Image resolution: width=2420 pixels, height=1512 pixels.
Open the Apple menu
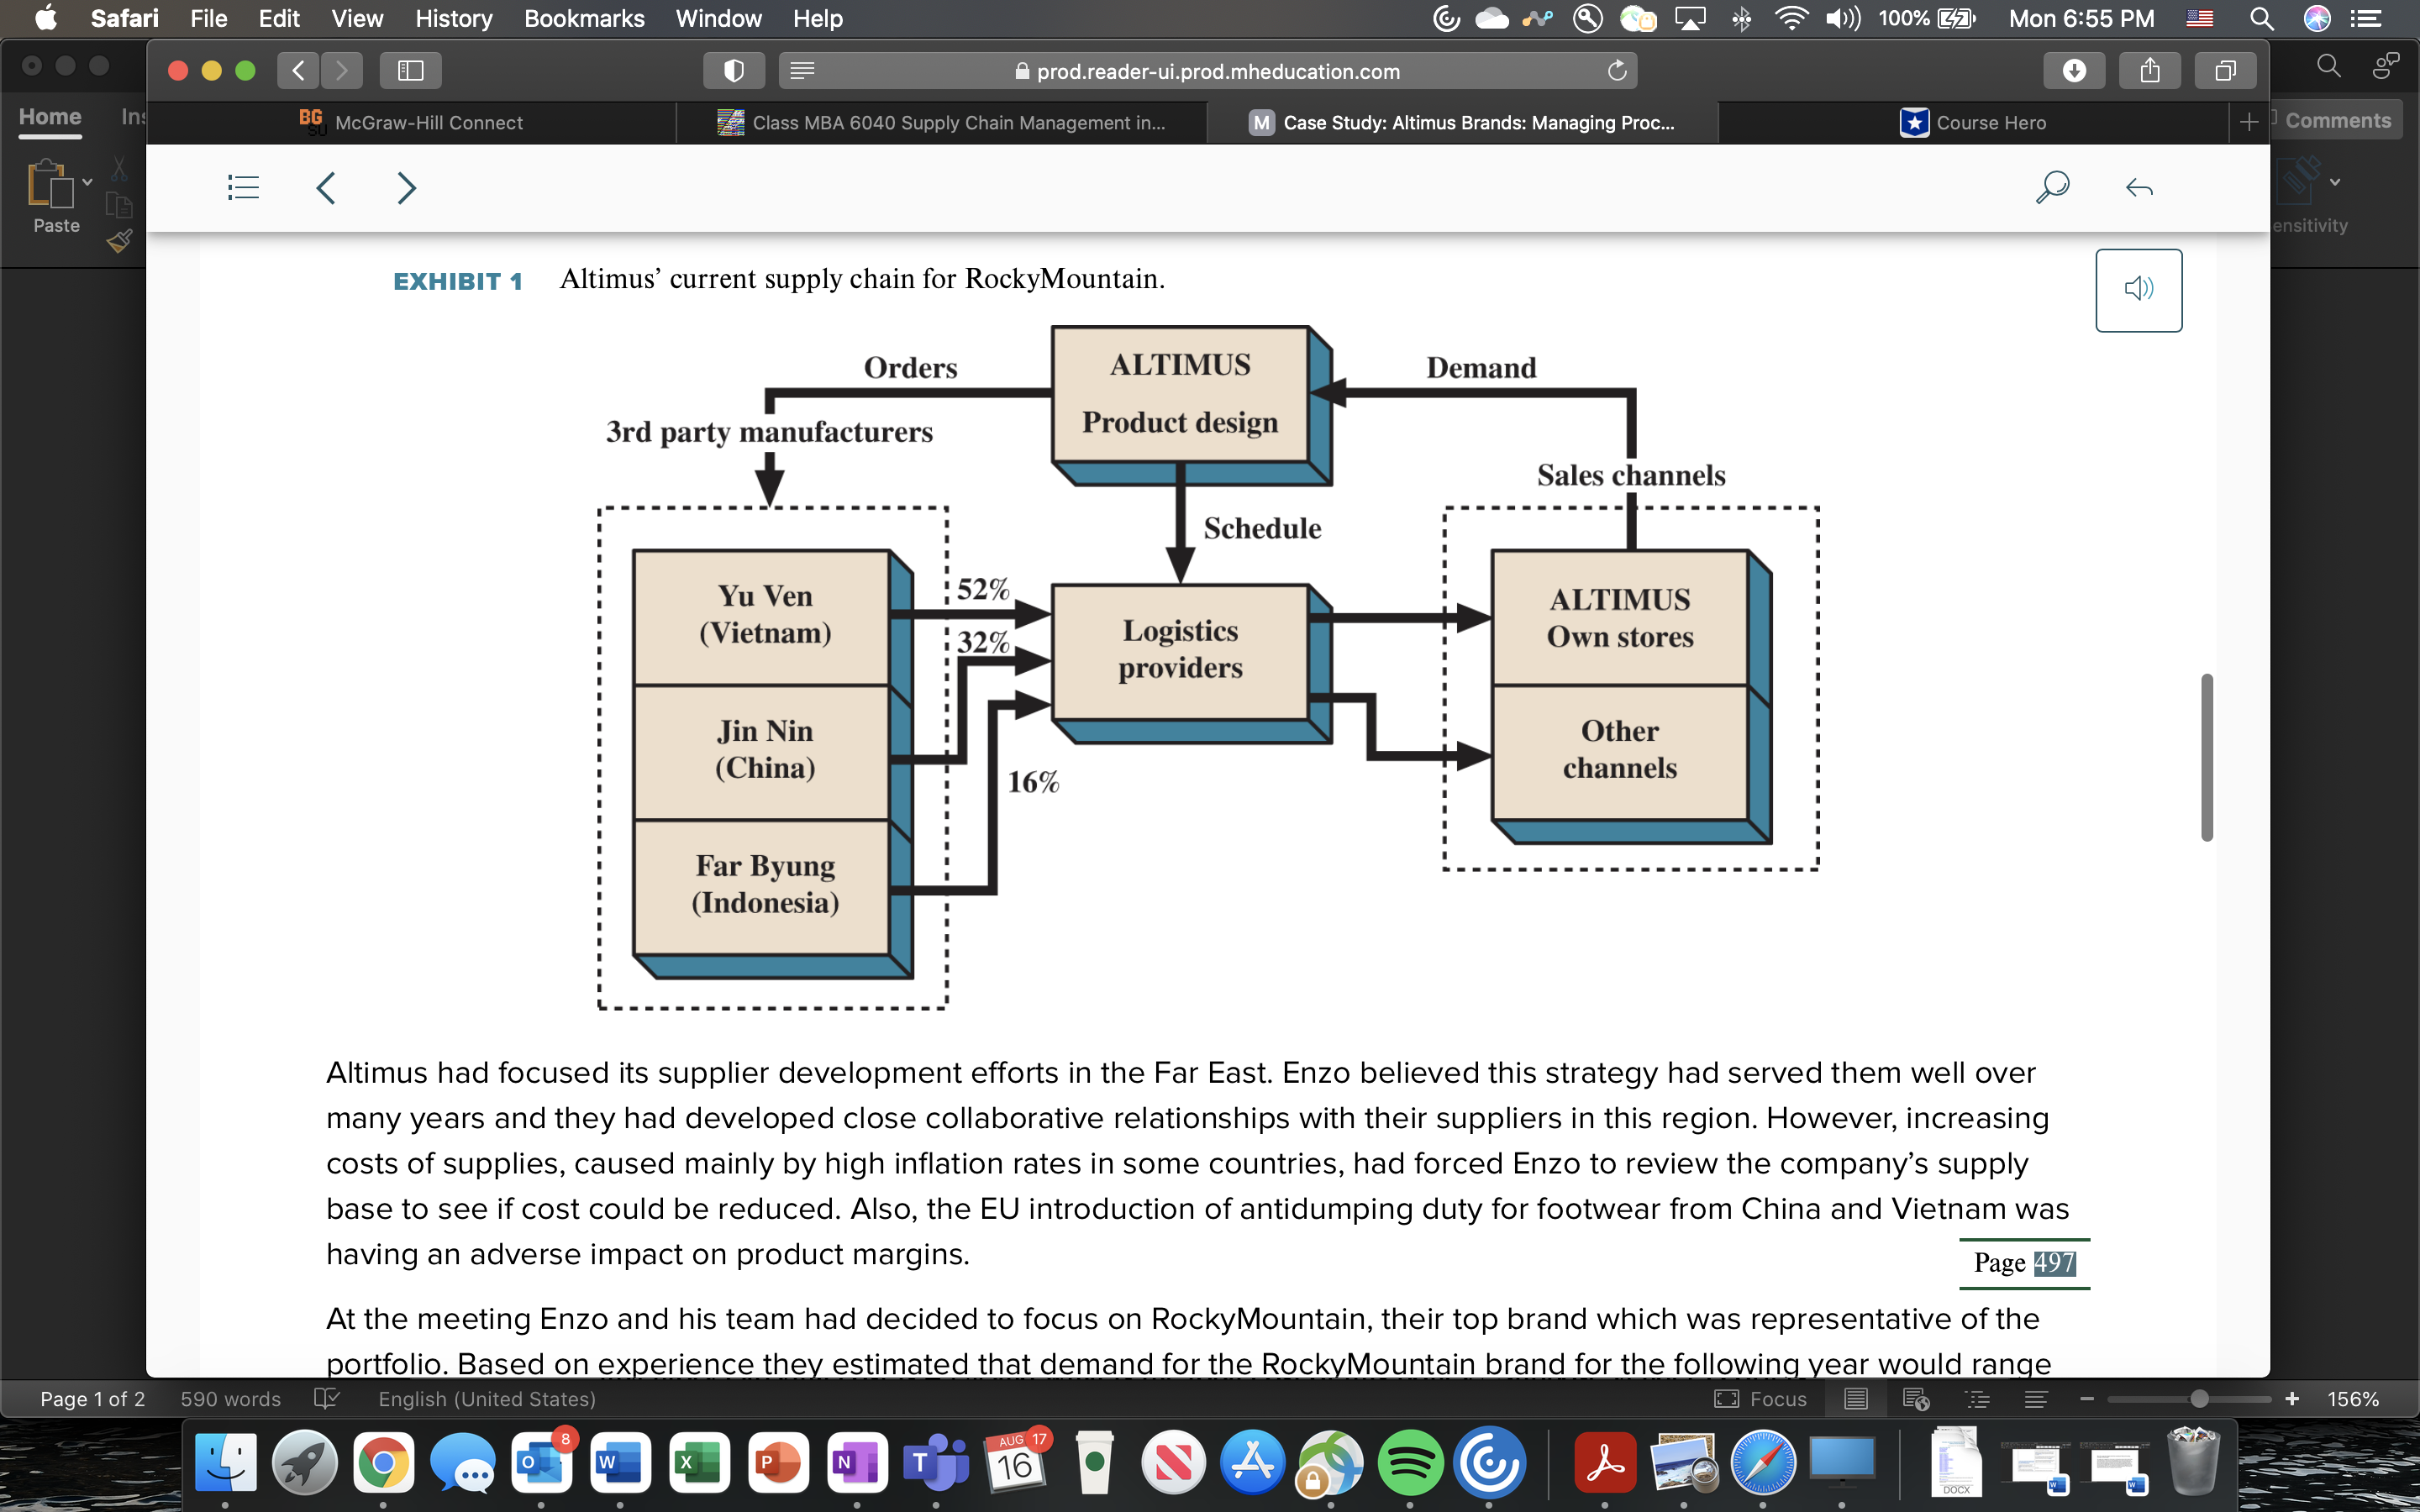tap(45, 18)
